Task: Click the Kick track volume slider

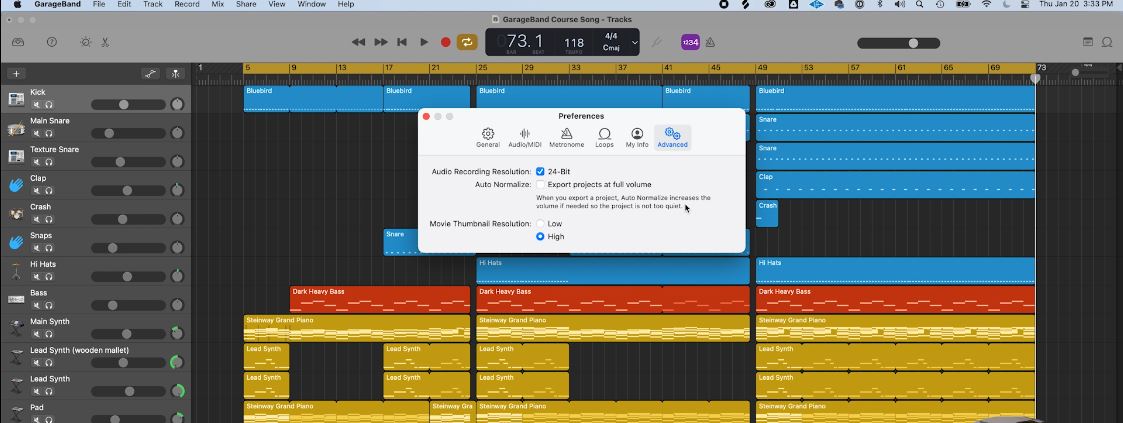Action: point(128,104)
